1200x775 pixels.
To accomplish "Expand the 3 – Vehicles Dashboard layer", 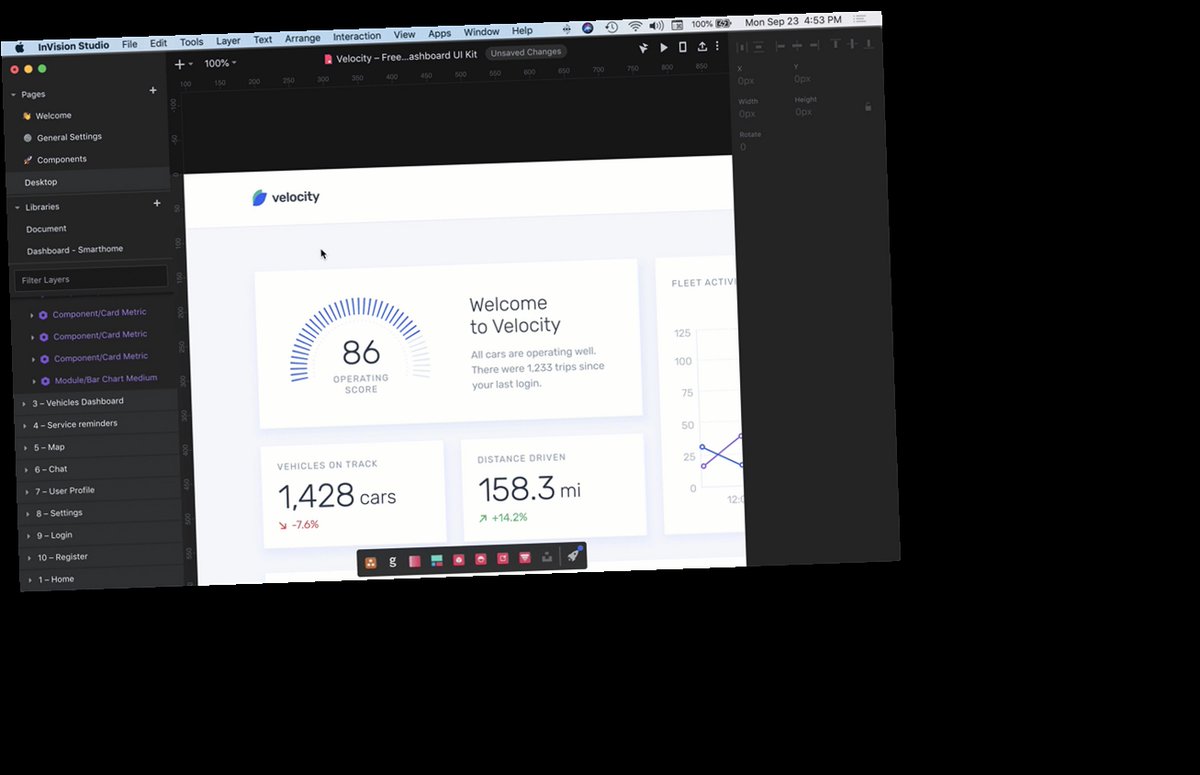I will point(24,404).
